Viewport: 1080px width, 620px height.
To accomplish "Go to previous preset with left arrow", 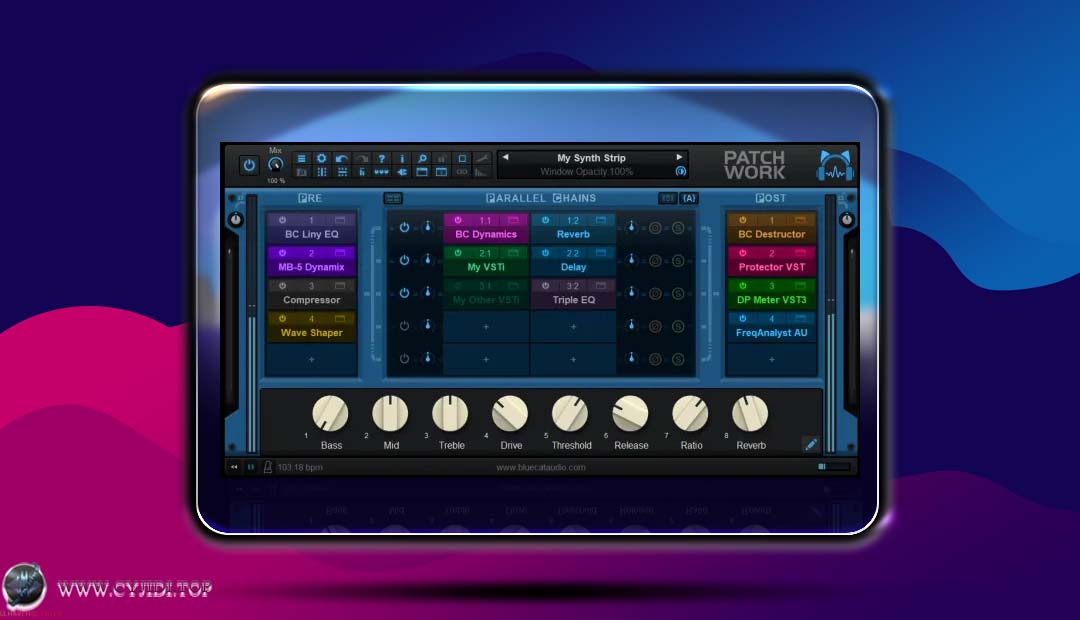I will coord(505,158).
